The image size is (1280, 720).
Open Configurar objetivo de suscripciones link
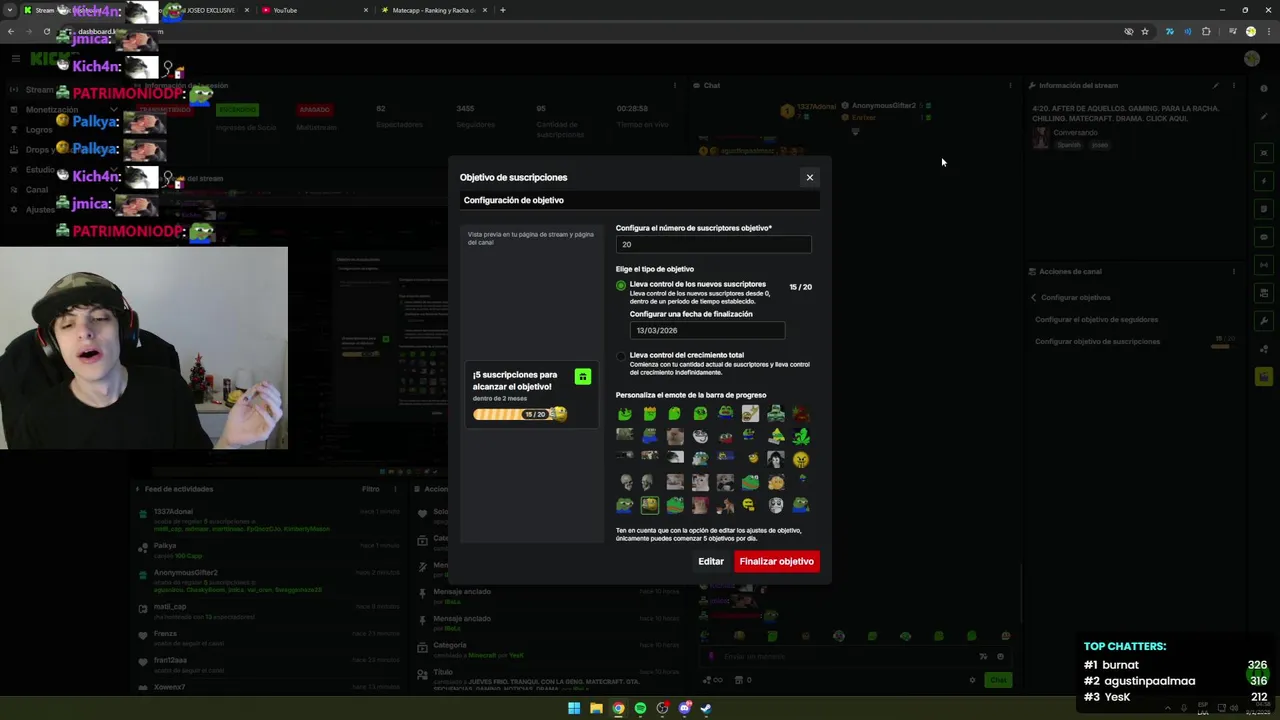coord(1097,341)
